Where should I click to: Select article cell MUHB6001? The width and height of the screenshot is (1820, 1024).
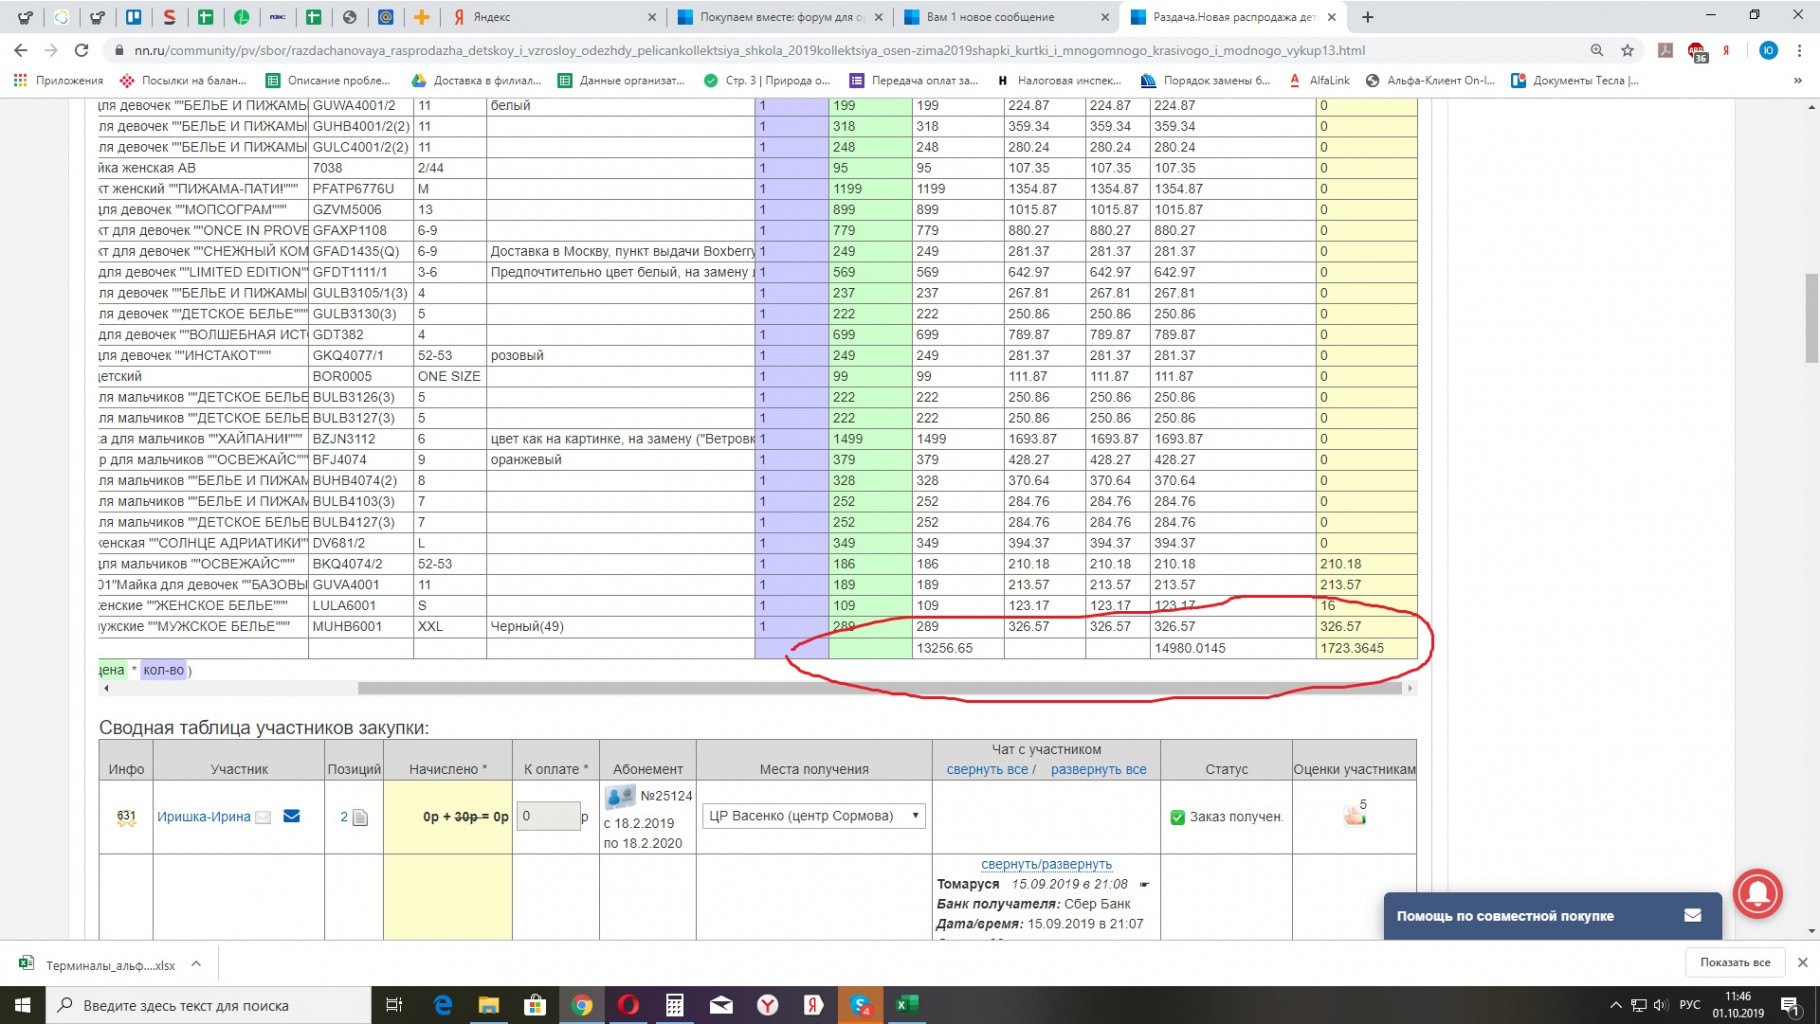[x=361, y=626]
